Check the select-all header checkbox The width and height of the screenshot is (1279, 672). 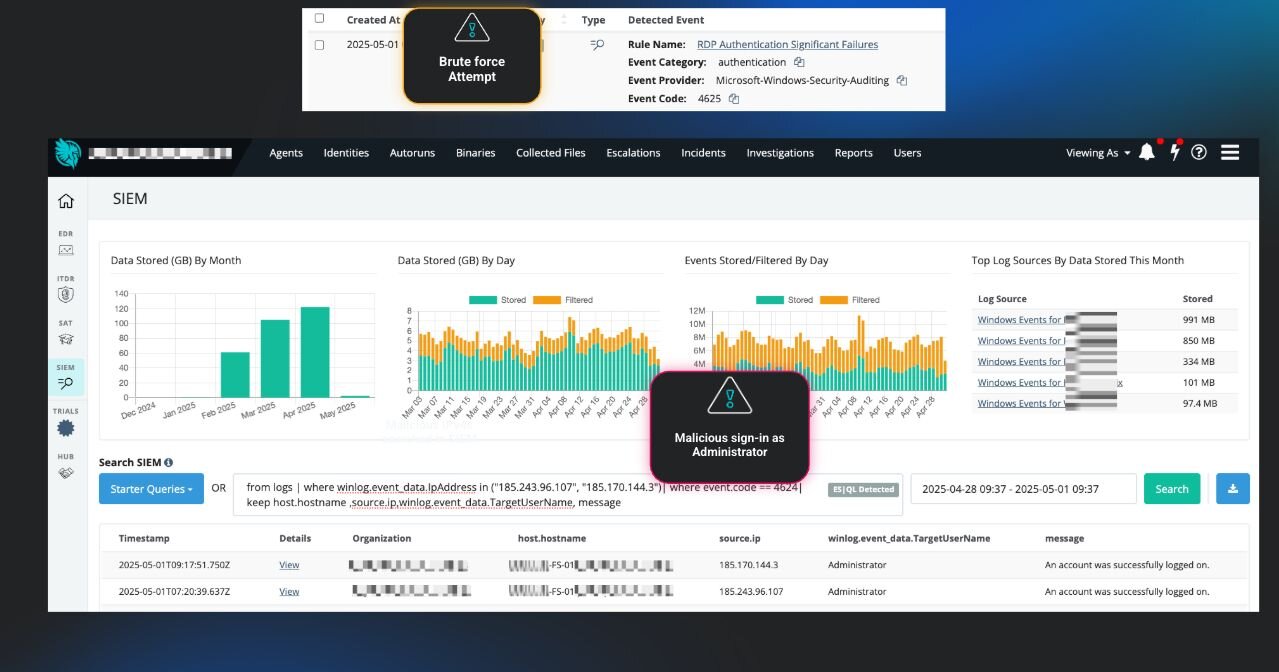(319, 18)
